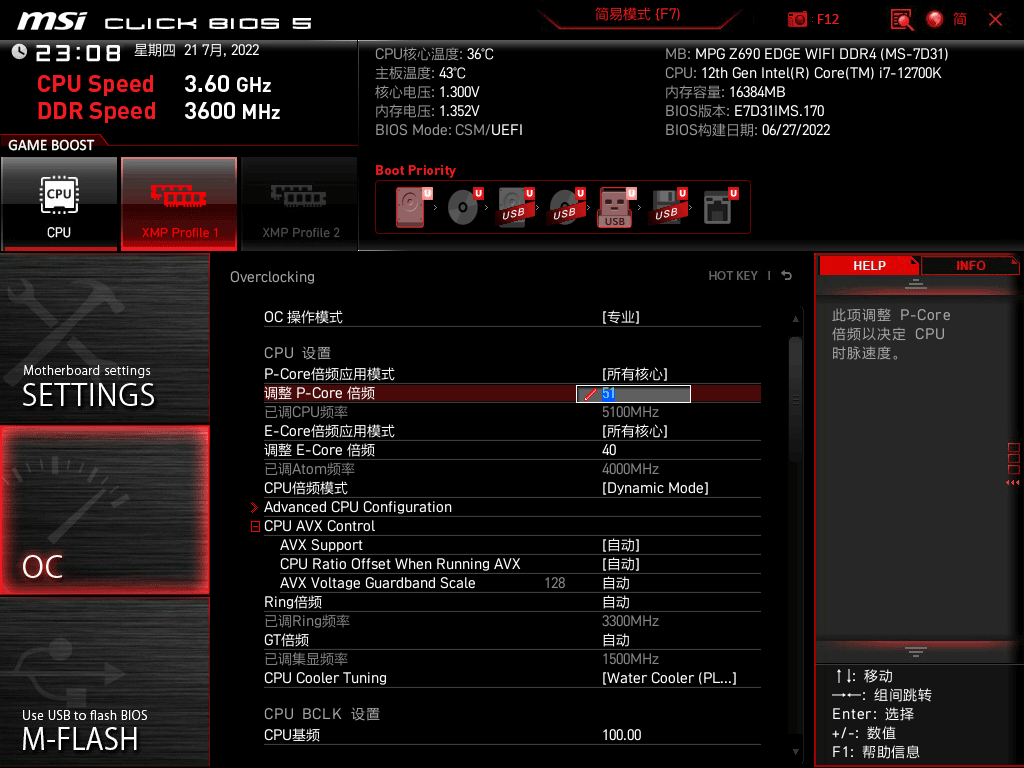1024x768 pixels.
Task: Click the help panel top collapse handle
Action: click(916, 283)
